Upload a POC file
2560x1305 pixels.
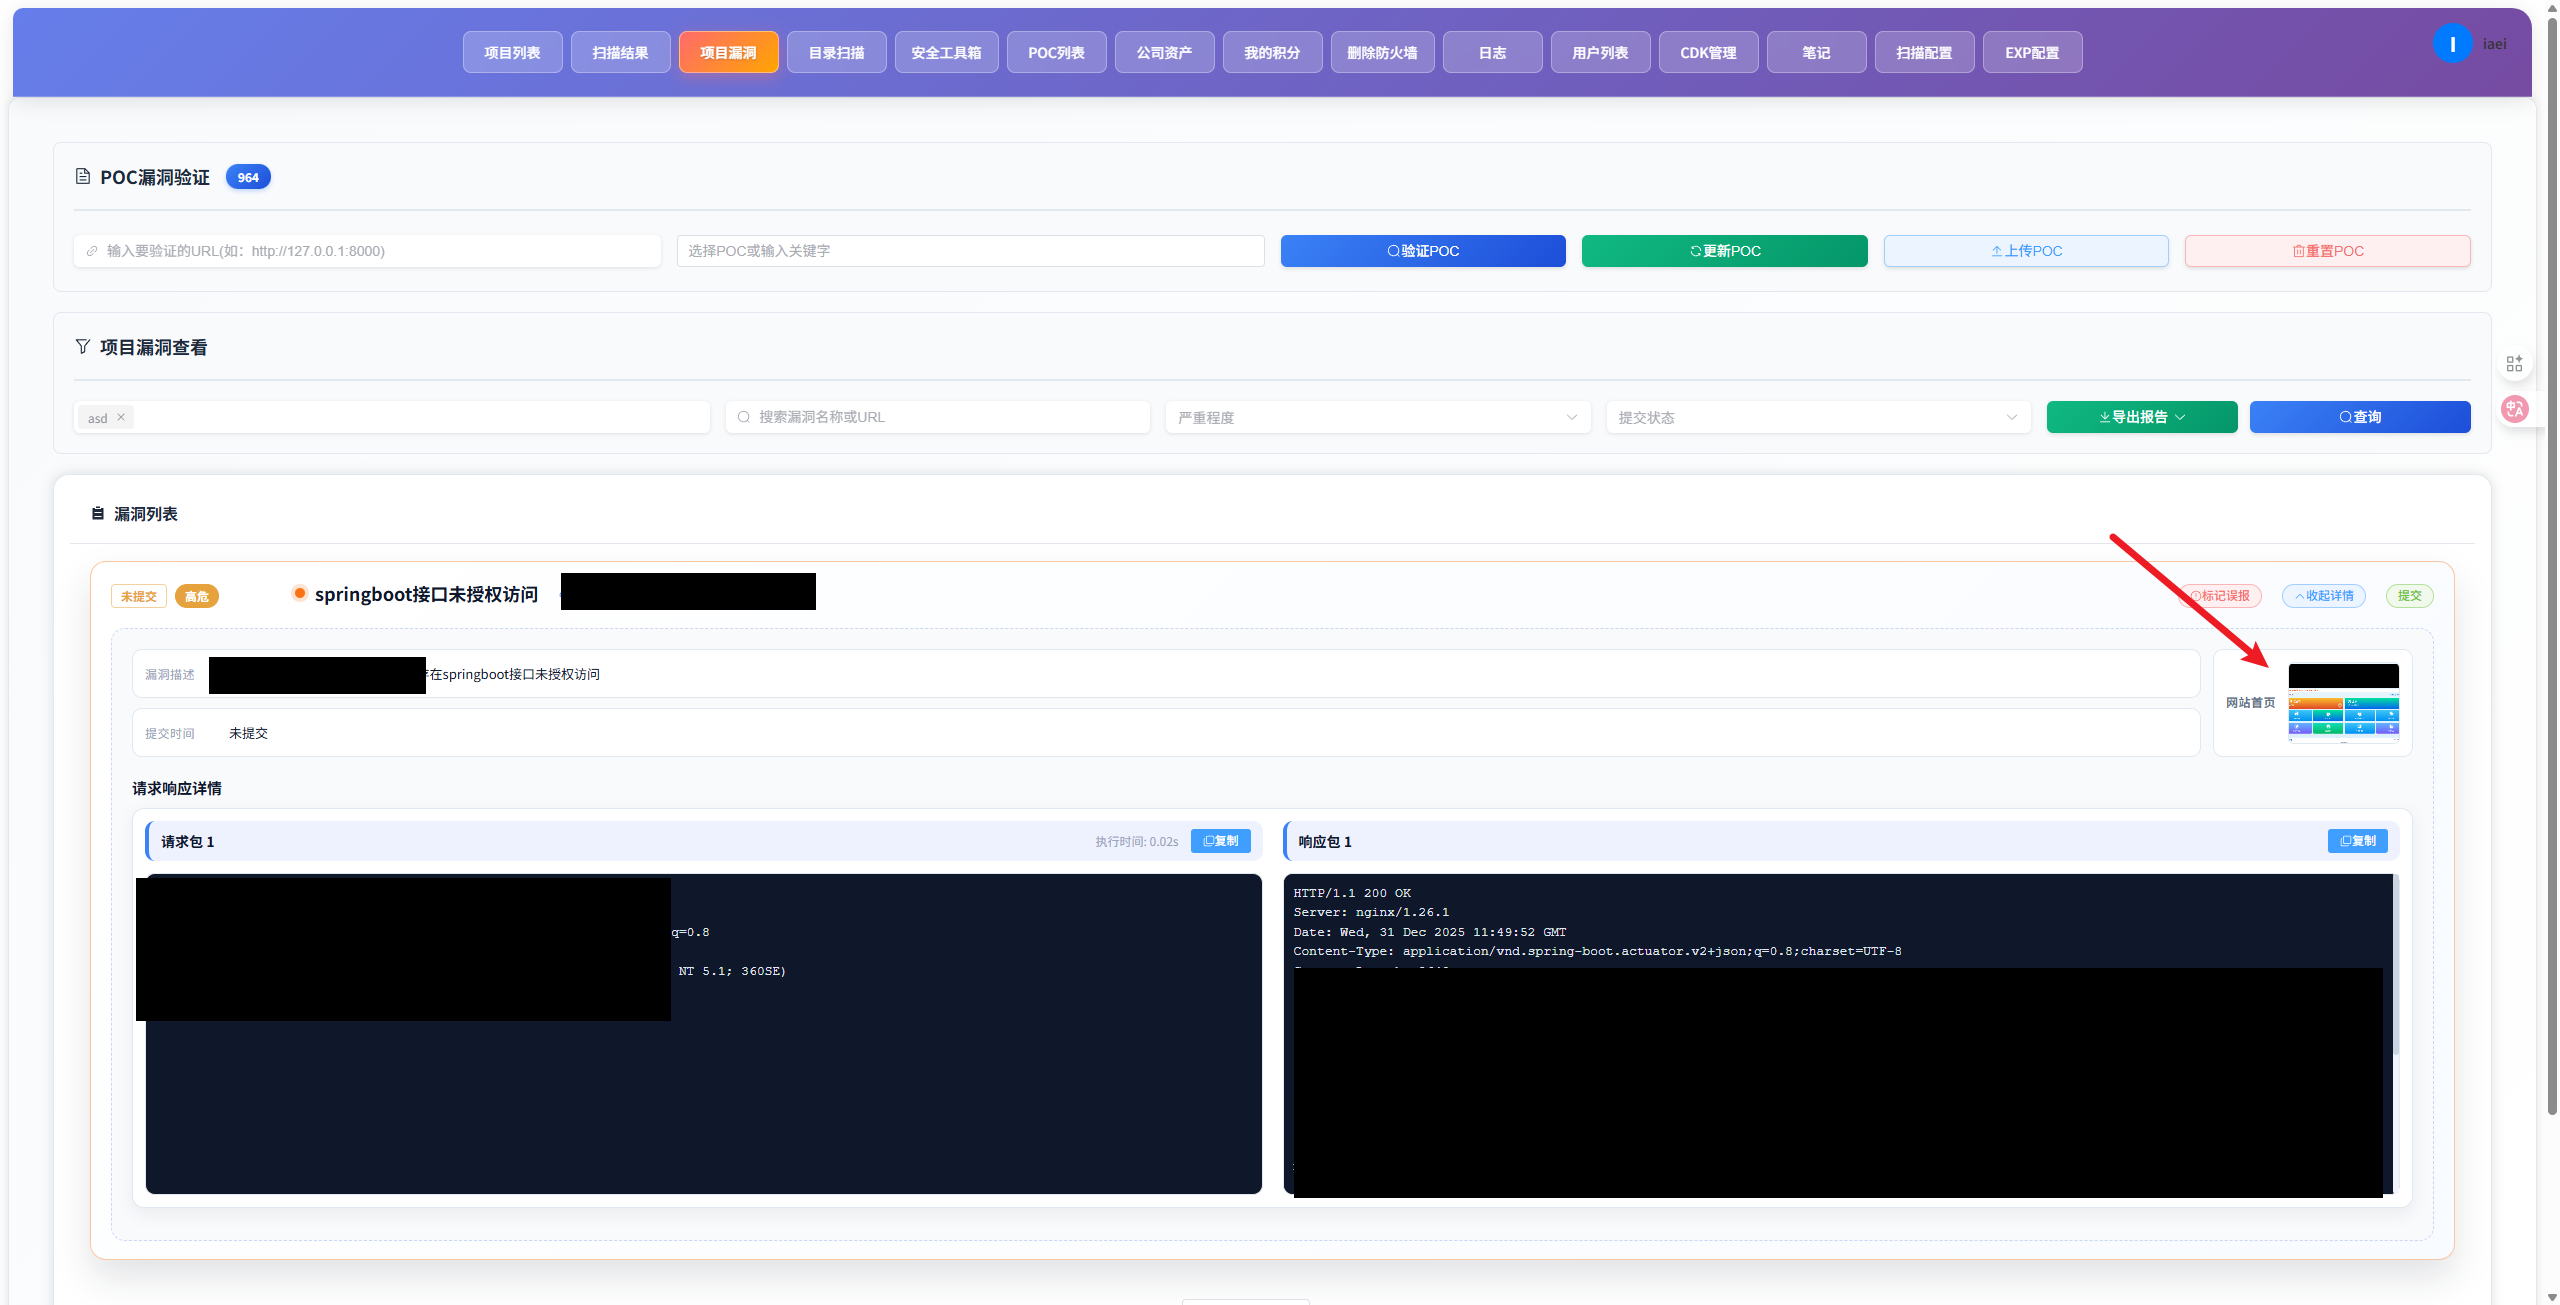2026,251
